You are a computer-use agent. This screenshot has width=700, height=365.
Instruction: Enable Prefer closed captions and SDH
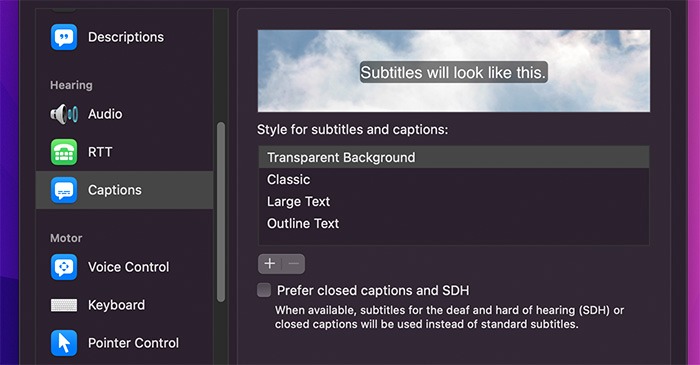pyautogui.click(x=264, y=290)
